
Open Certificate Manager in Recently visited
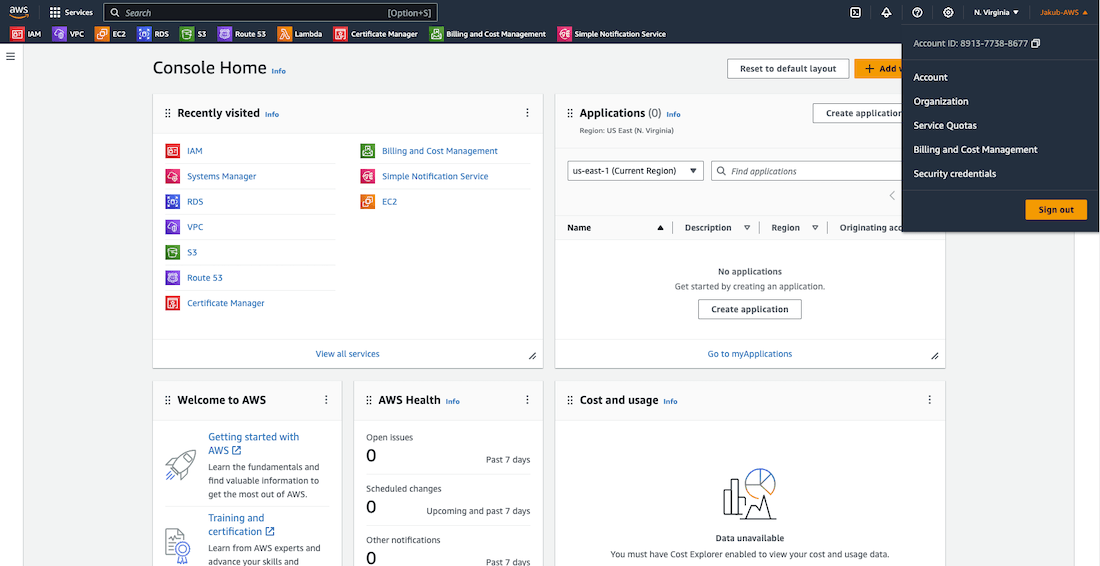click(226, 303)
